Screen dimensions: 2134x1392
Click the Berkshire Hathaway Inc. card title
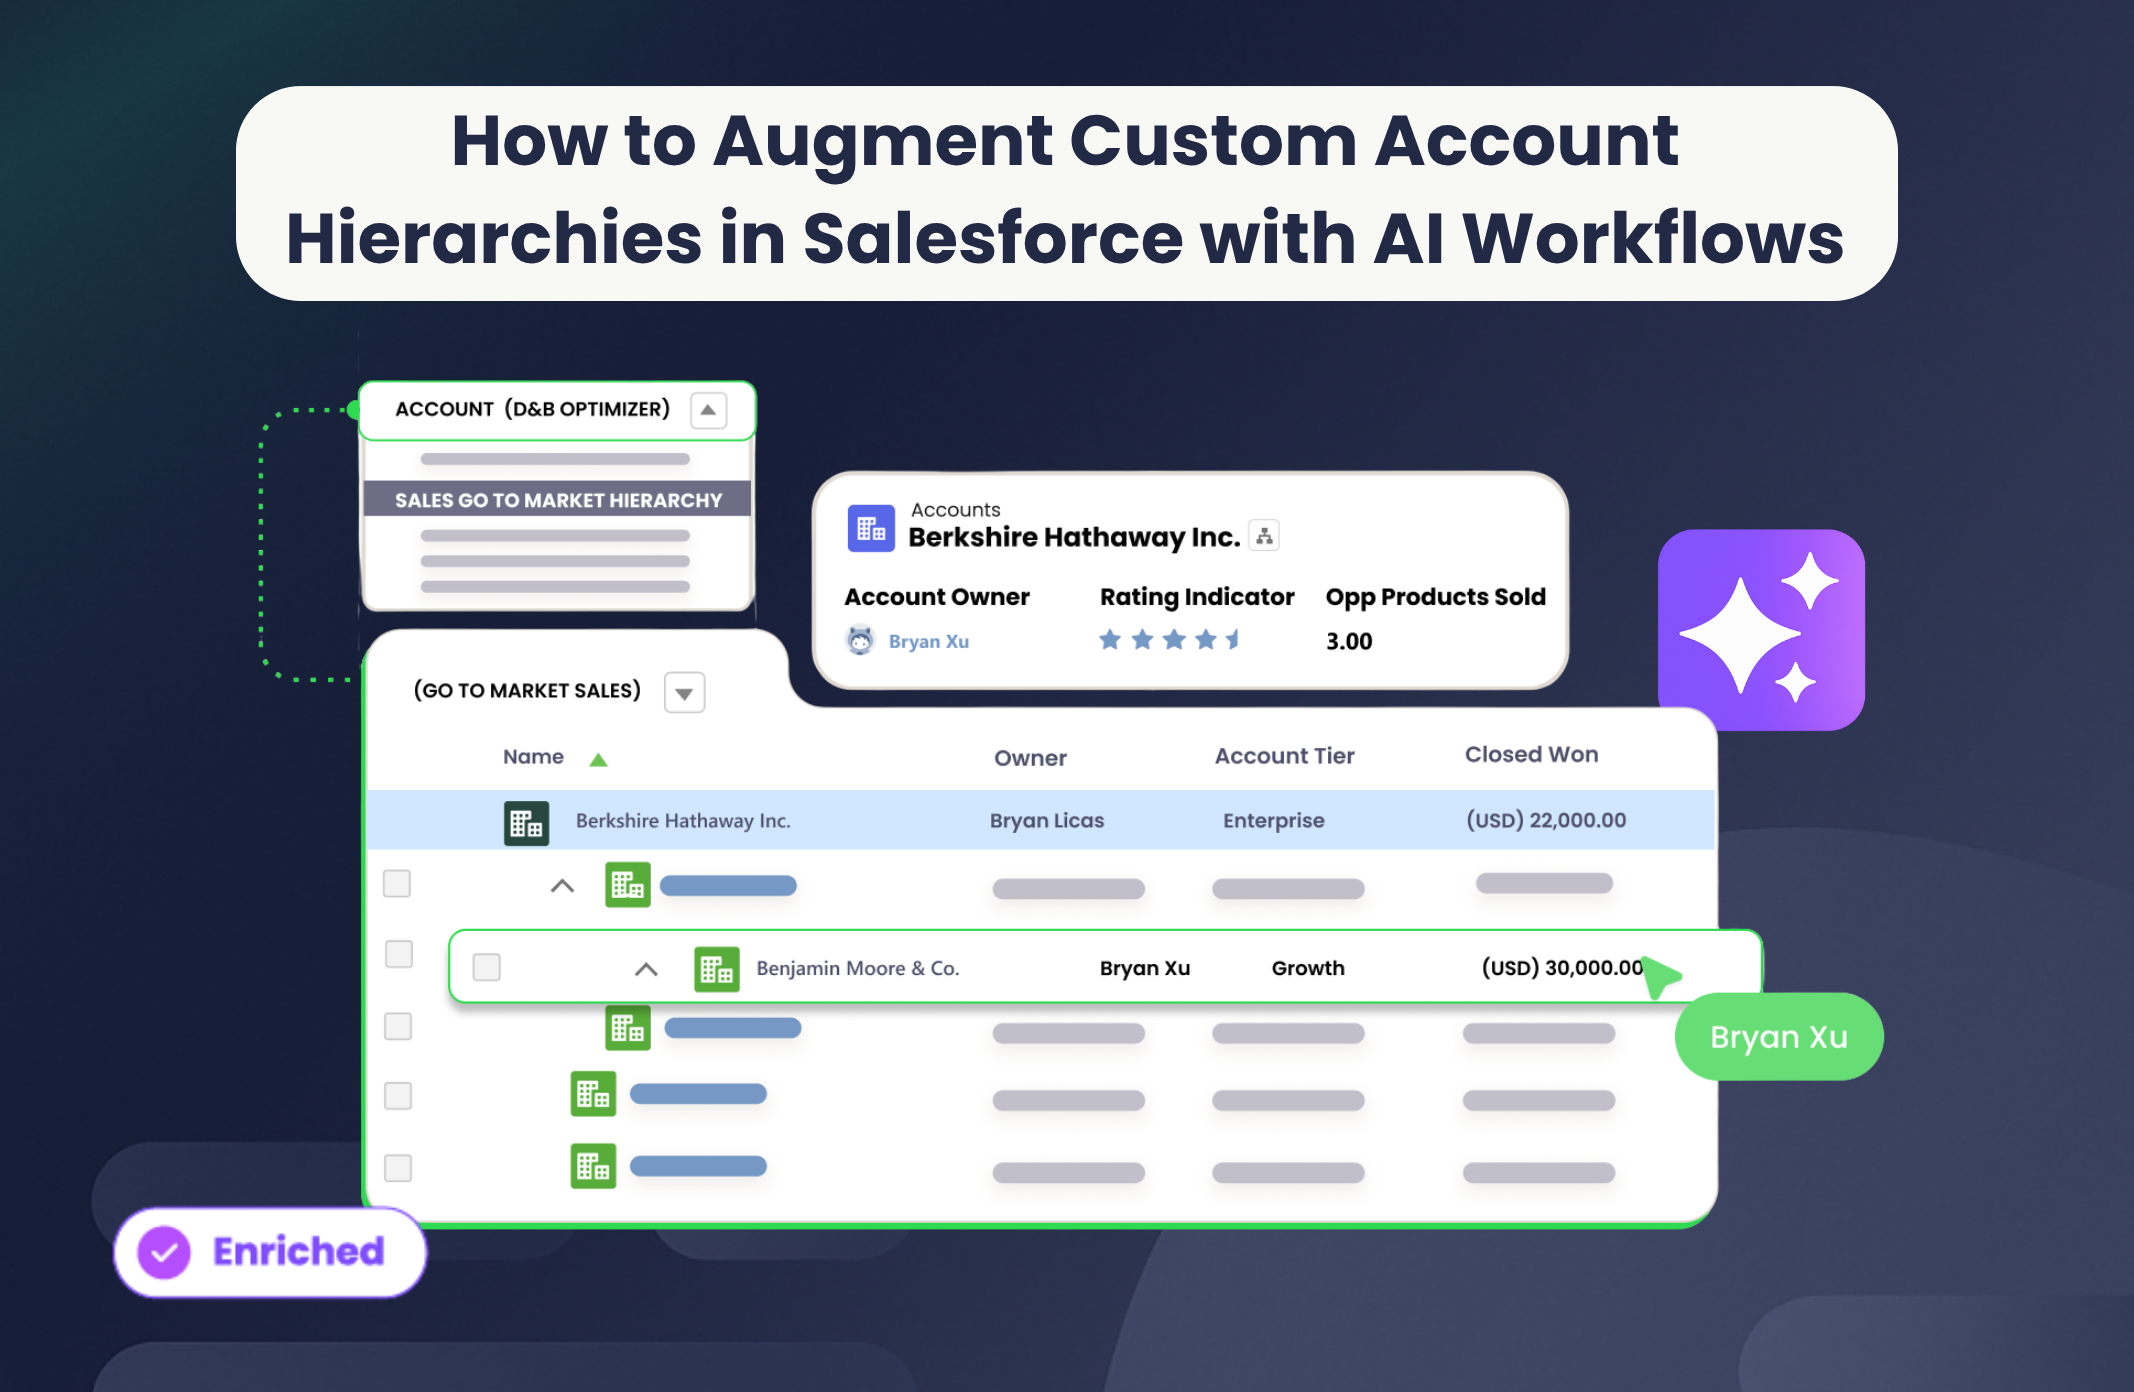(1074, 537)
